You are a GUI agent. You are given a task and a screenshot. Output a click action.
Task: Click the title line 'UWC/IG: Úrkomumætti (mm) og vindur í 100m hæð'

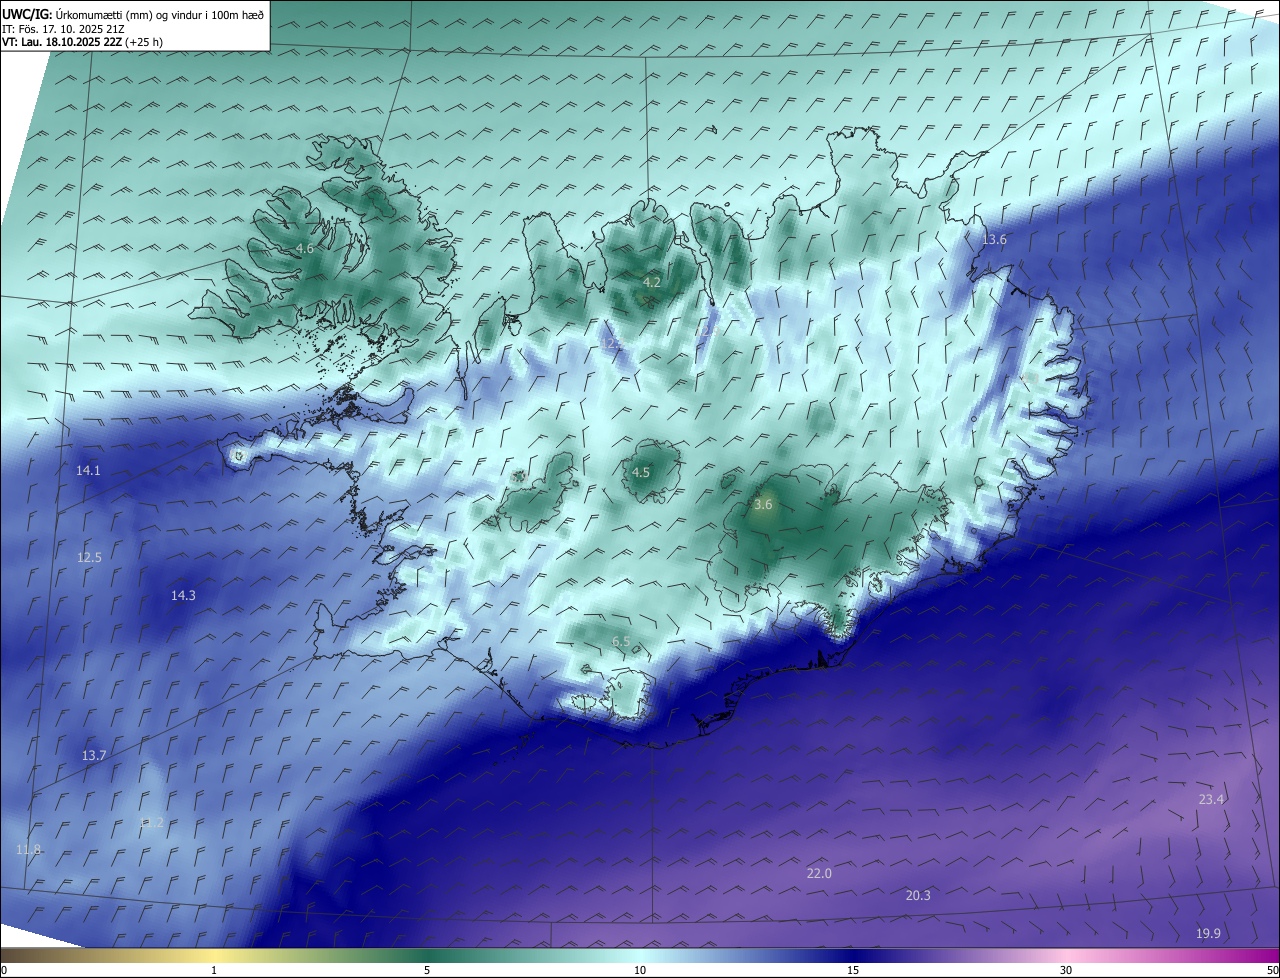pyautogui.click(x=134, y=14)
